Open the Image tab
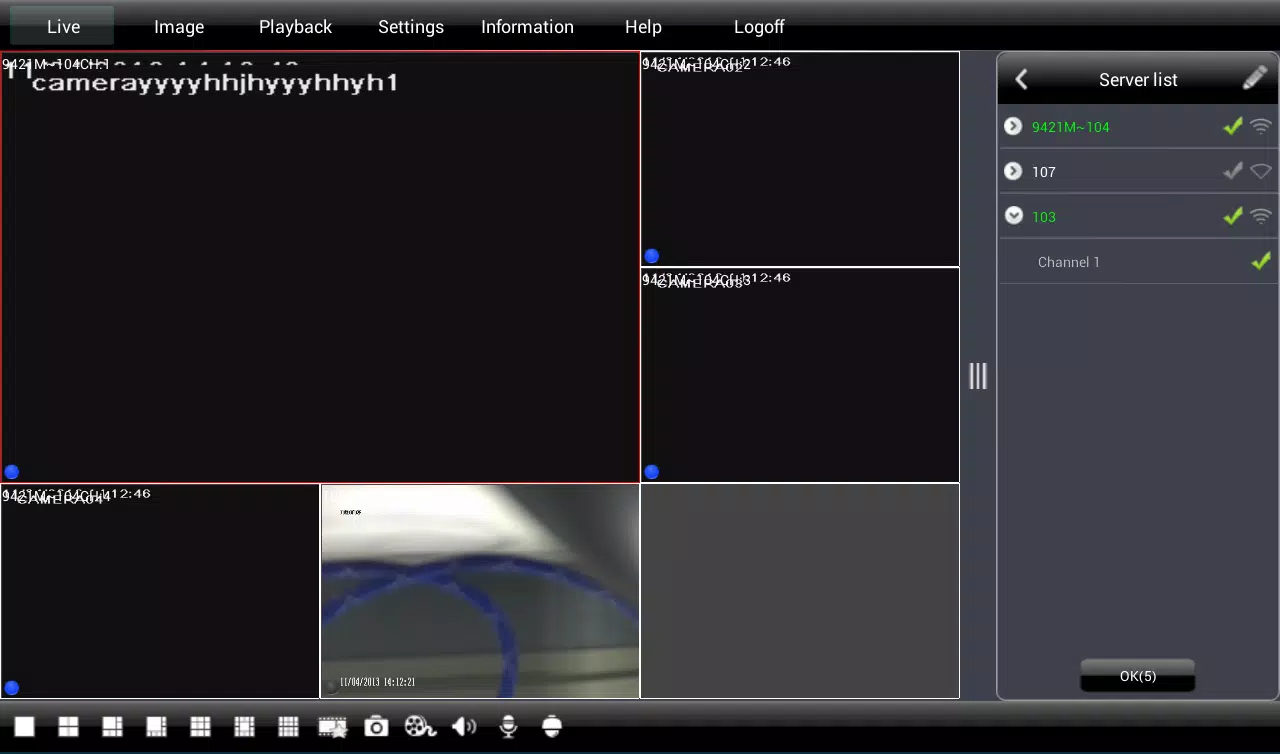The width and height of the screenshot is (1280, 754). [179, 27]
